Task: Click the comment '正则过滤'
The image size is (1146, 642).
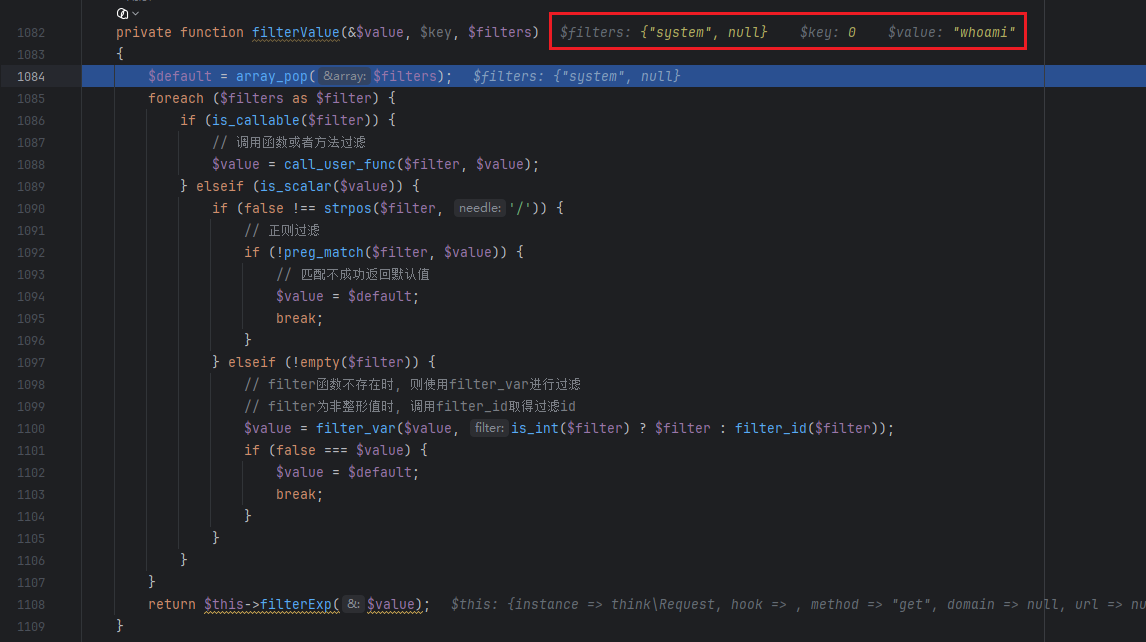Action: coord(281,230)
